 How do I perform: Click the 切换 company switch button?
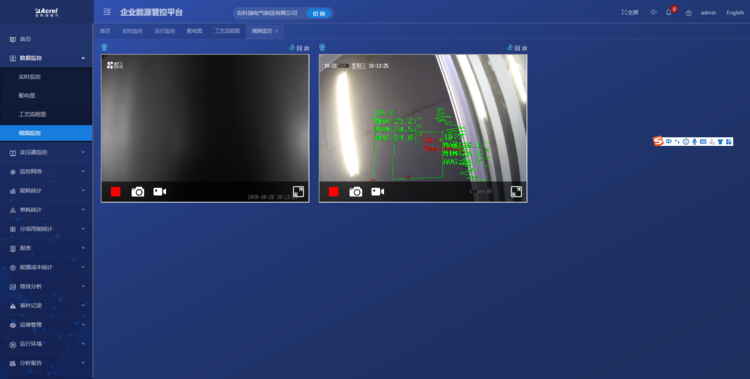(x=319, y=13)
